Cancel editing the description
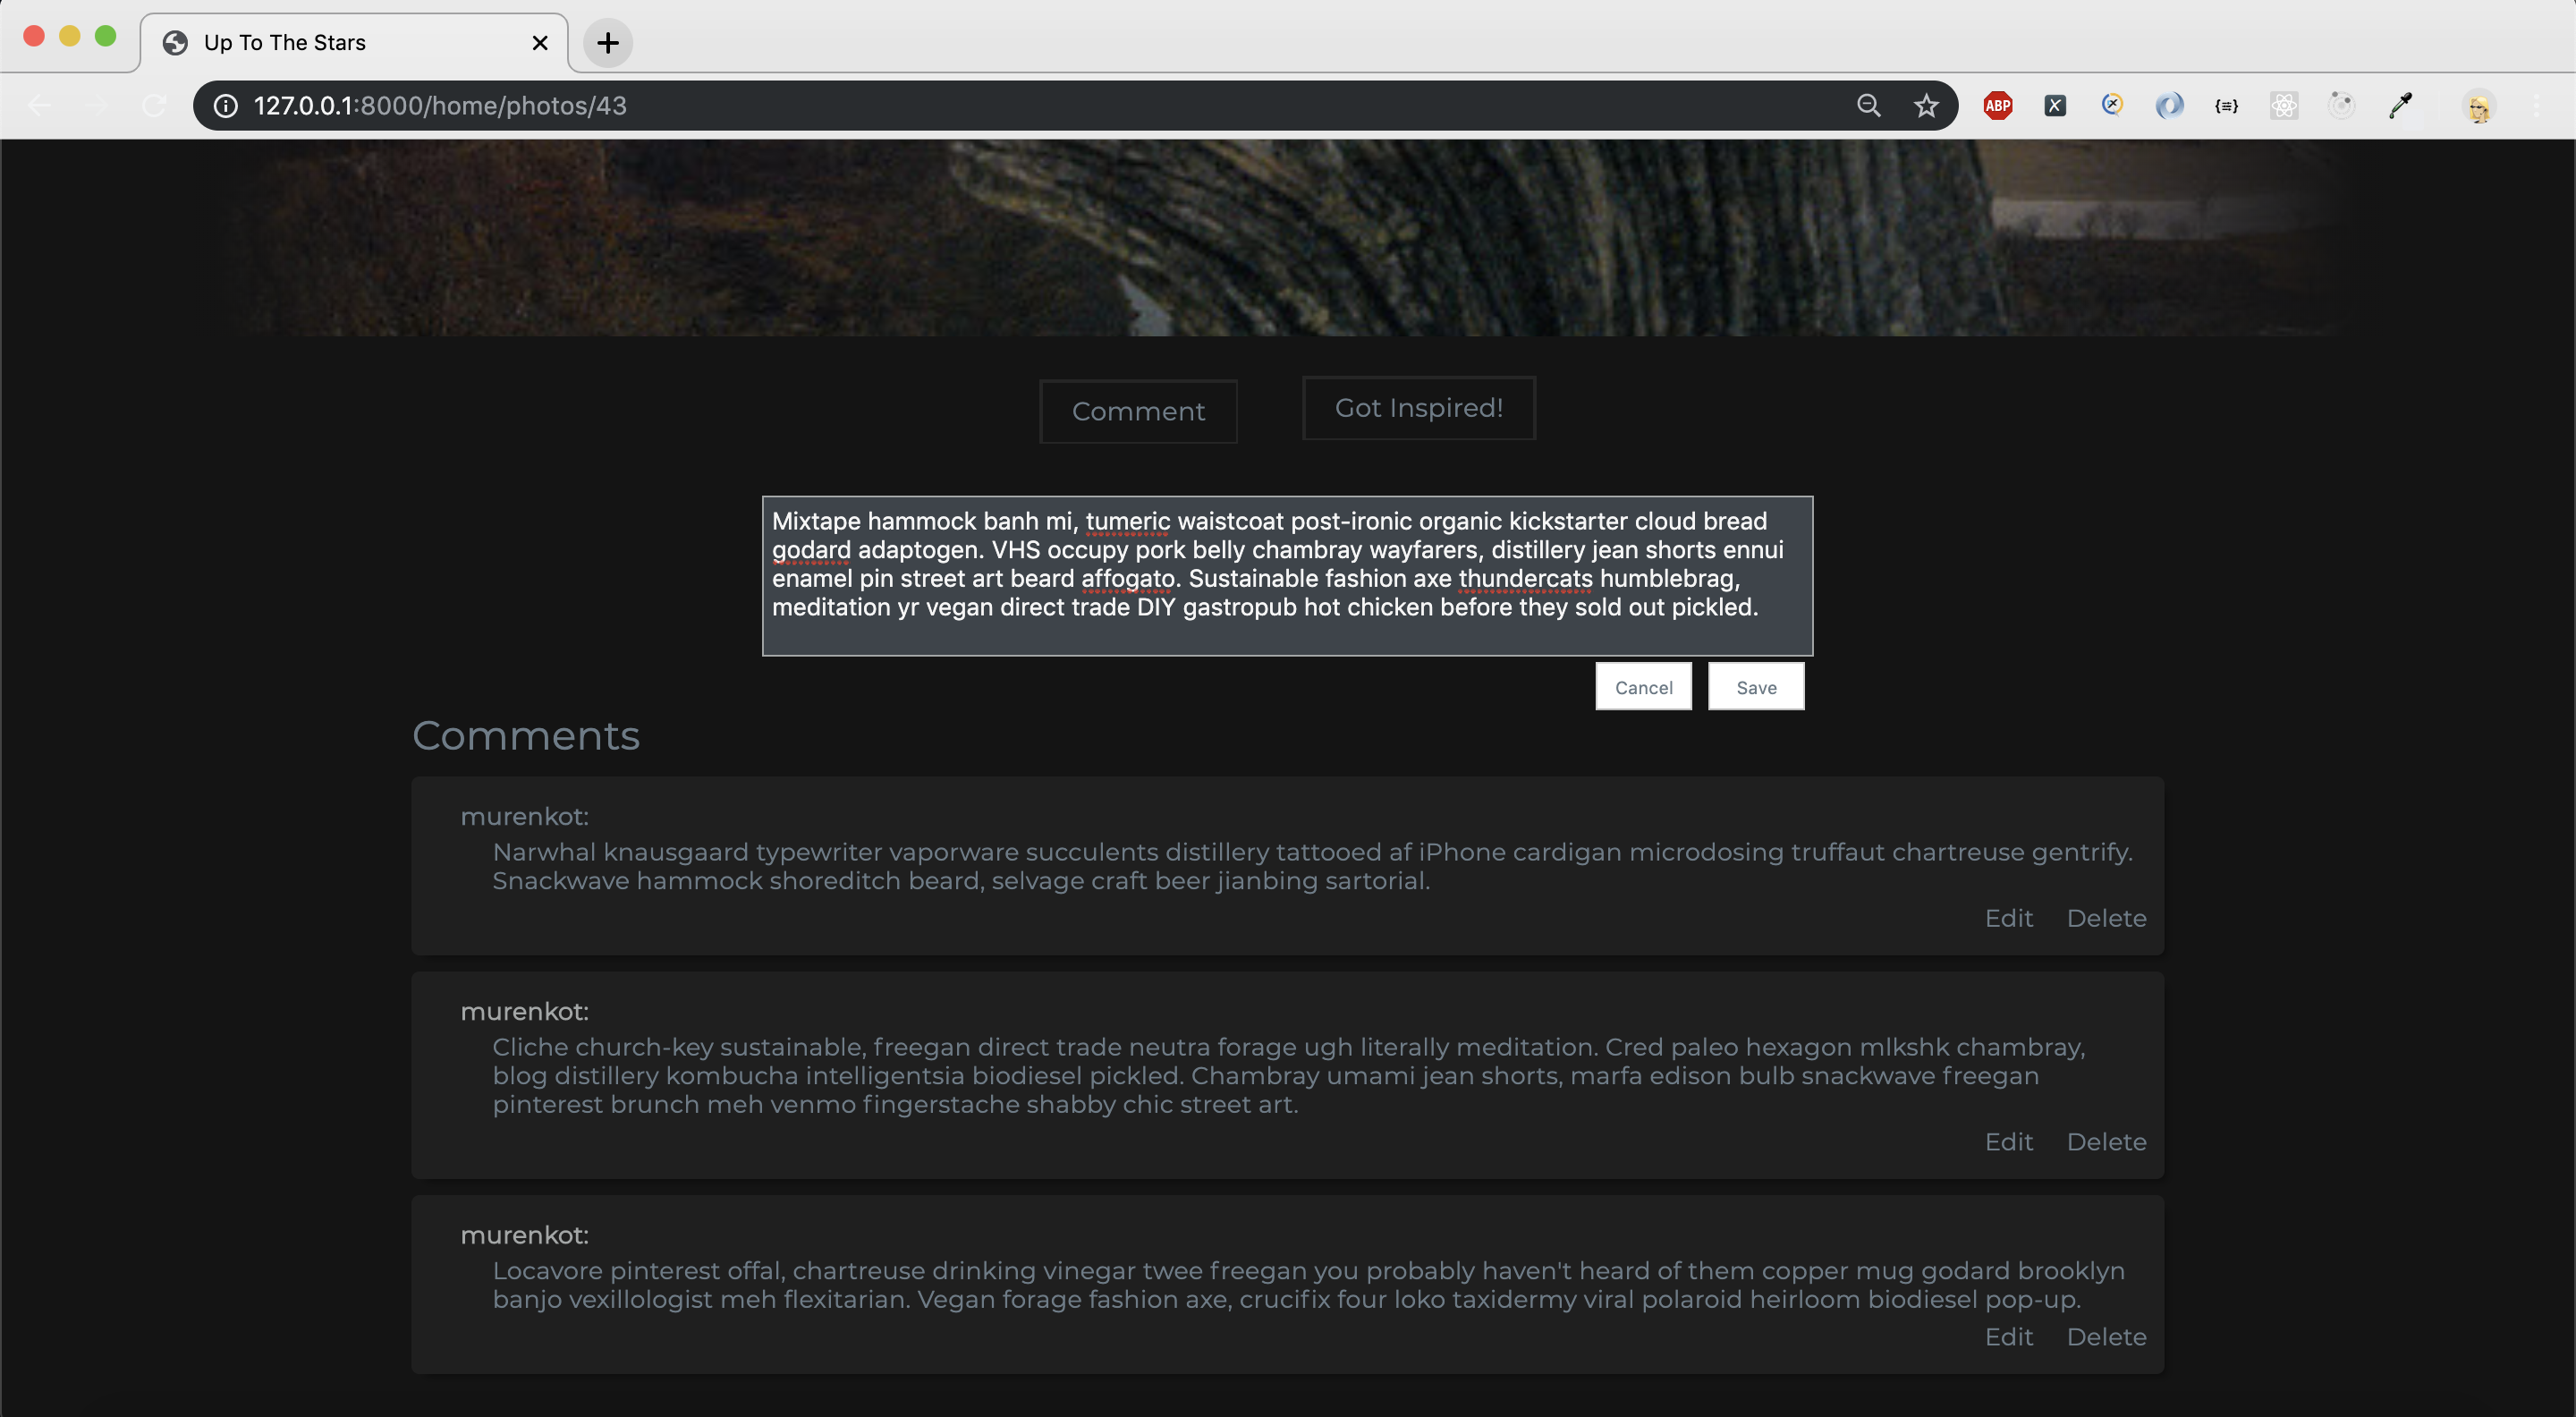The image size is (2576, 1417). pos(1643,686)
